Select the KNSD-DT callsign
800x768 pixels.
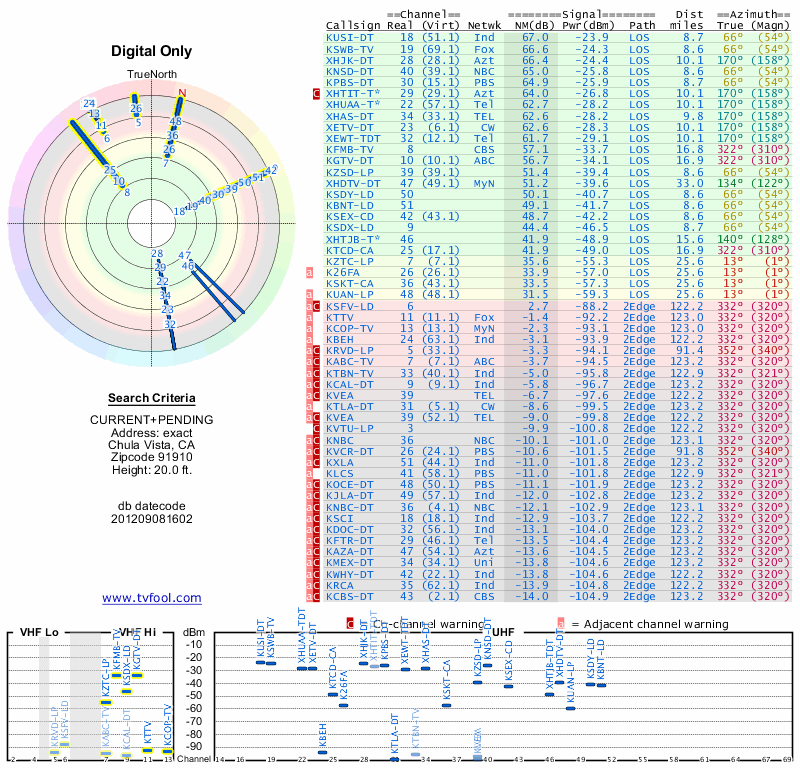[349, 71]
